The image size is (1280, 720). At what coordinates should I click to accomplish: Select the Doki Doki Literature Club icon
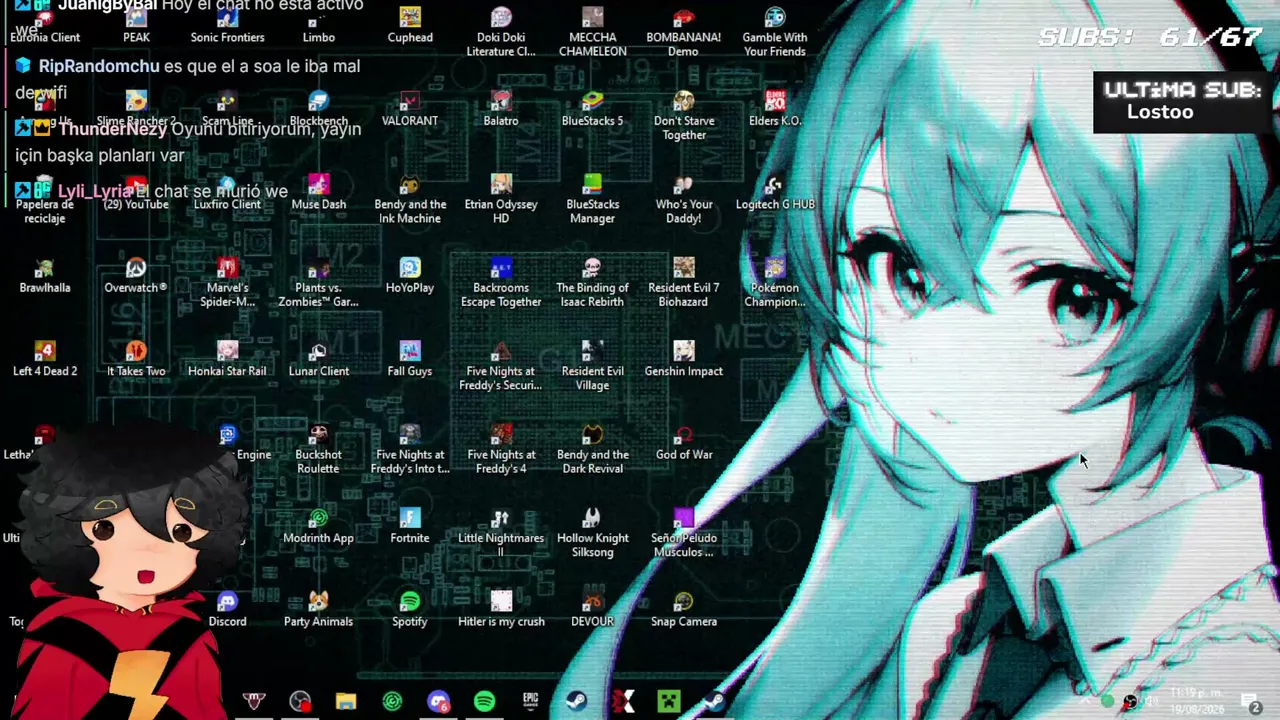point(501,32)
